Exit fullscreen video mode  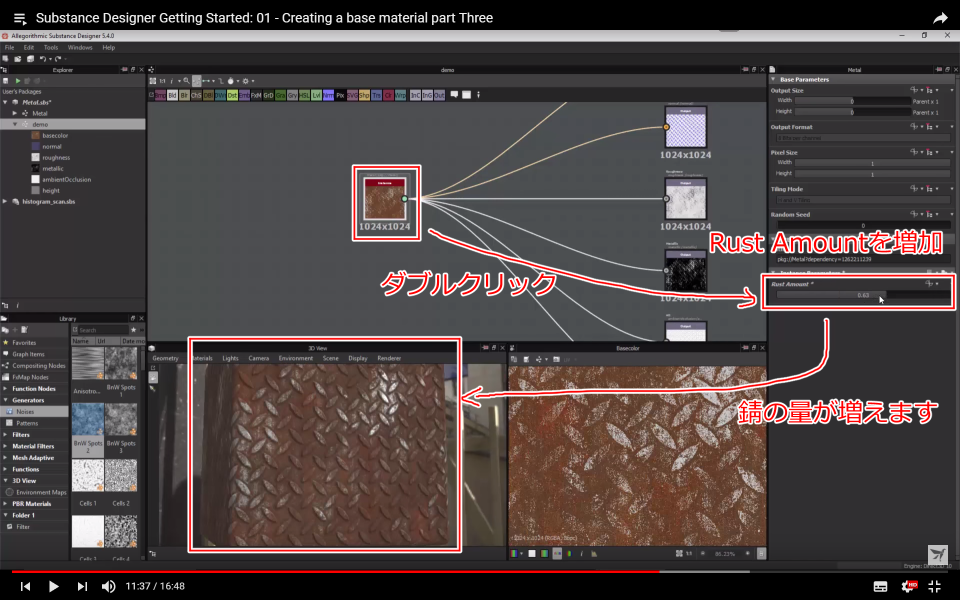(x=935, y=586)
